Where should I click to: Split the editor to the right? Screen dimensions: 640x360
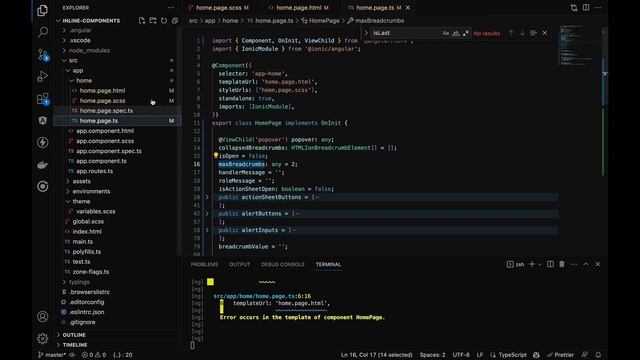pos(586,8)
